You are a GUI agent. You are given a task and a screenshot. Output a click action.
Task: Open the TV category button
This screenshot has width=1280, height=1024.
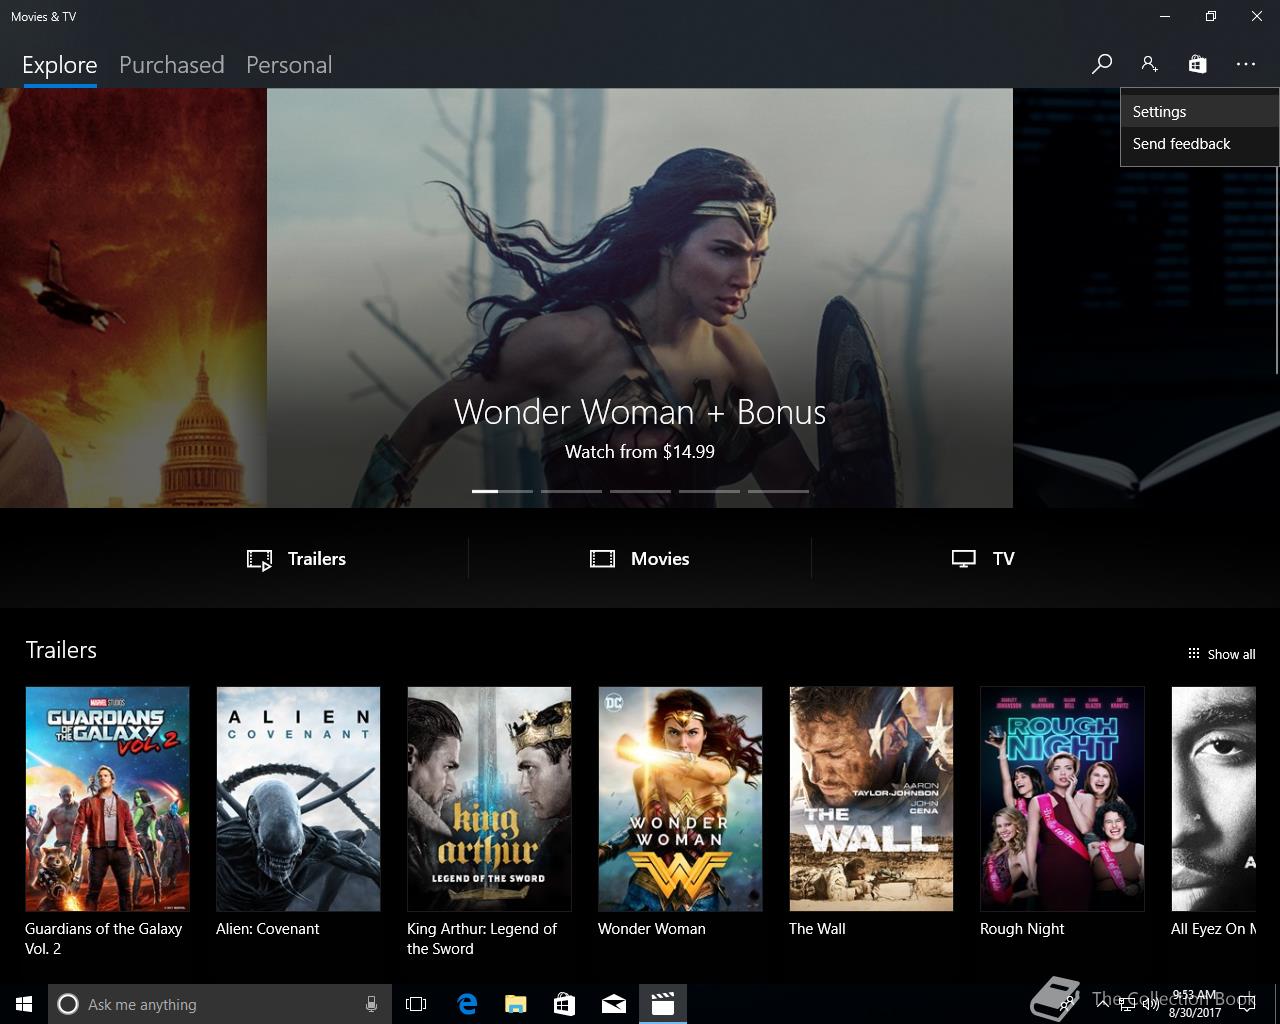click(983, 559)
